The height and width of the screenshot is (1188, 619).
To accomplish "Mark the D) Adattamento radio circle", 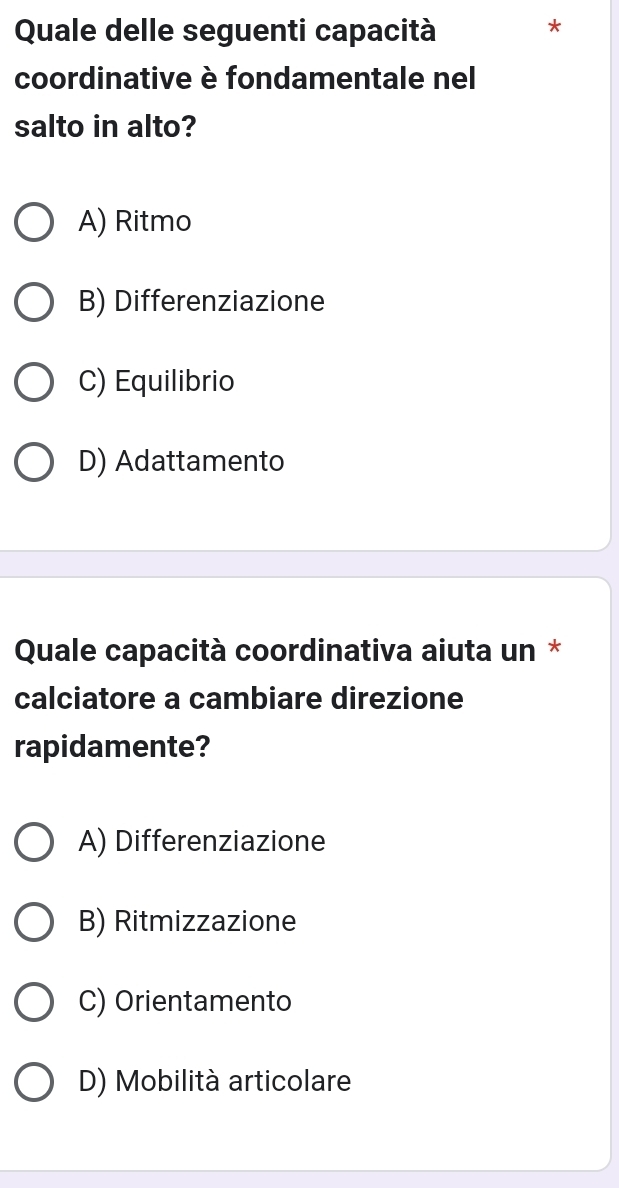I will point(34,462).
